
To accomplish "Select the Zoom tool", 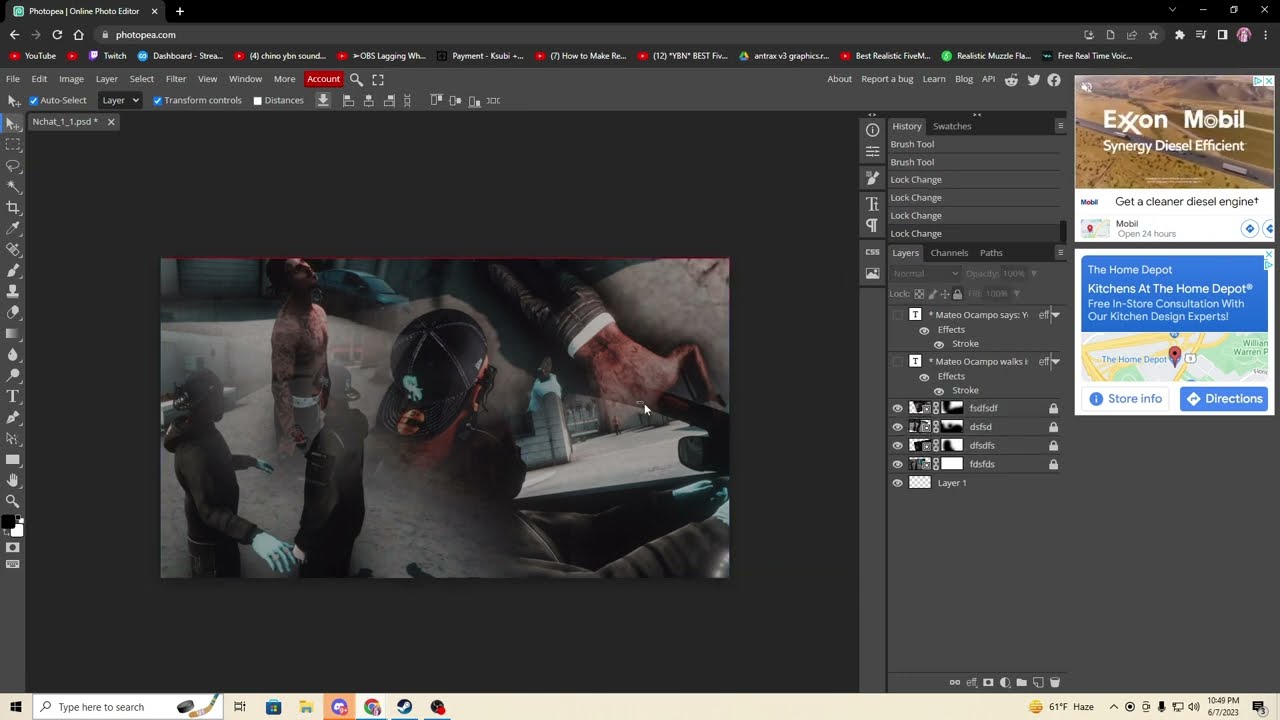I will (13, 501).
